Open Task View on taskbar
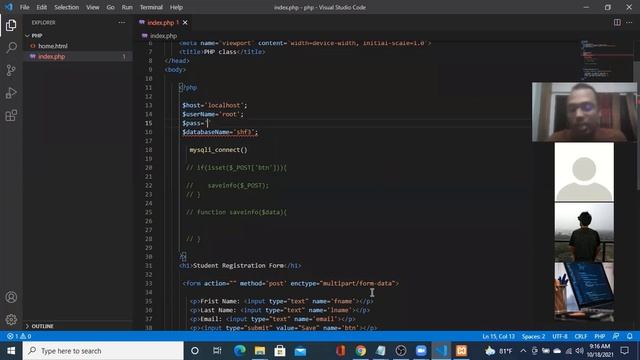The image size is (640, 360). coord(217,351)
